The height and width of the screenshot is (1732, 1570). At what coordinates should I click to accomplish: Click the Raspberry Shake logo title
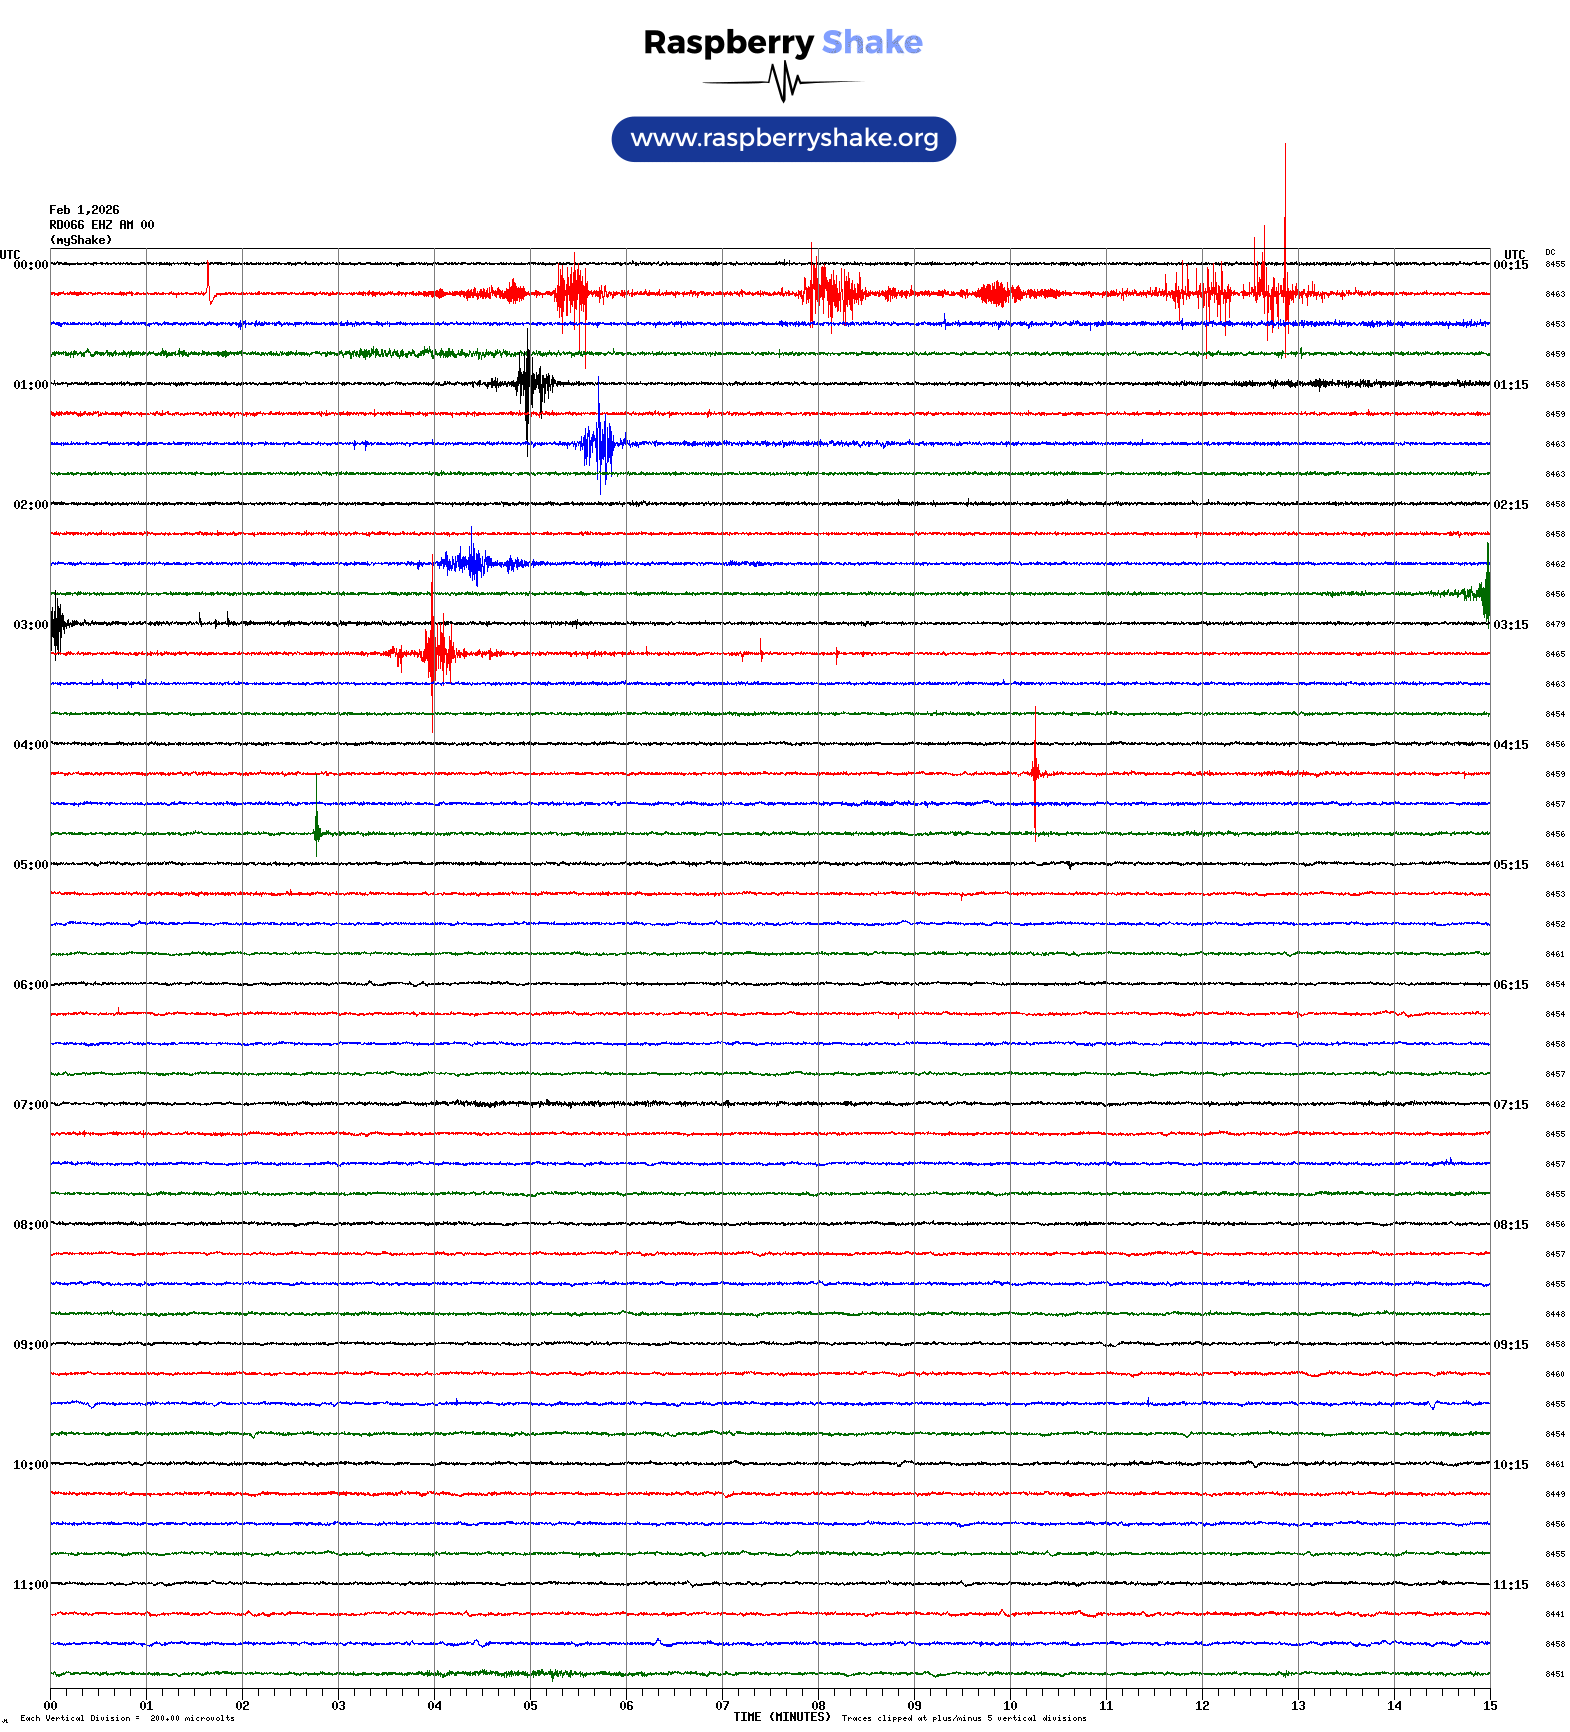click(x=782, y=42)
